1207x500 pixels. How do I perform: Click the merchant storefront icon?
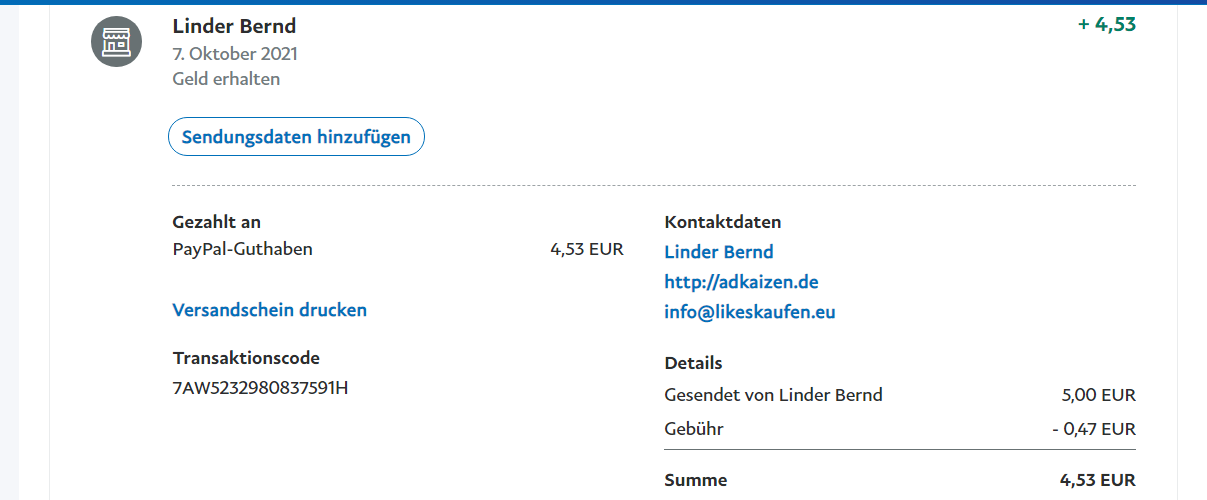pos(116,43)
